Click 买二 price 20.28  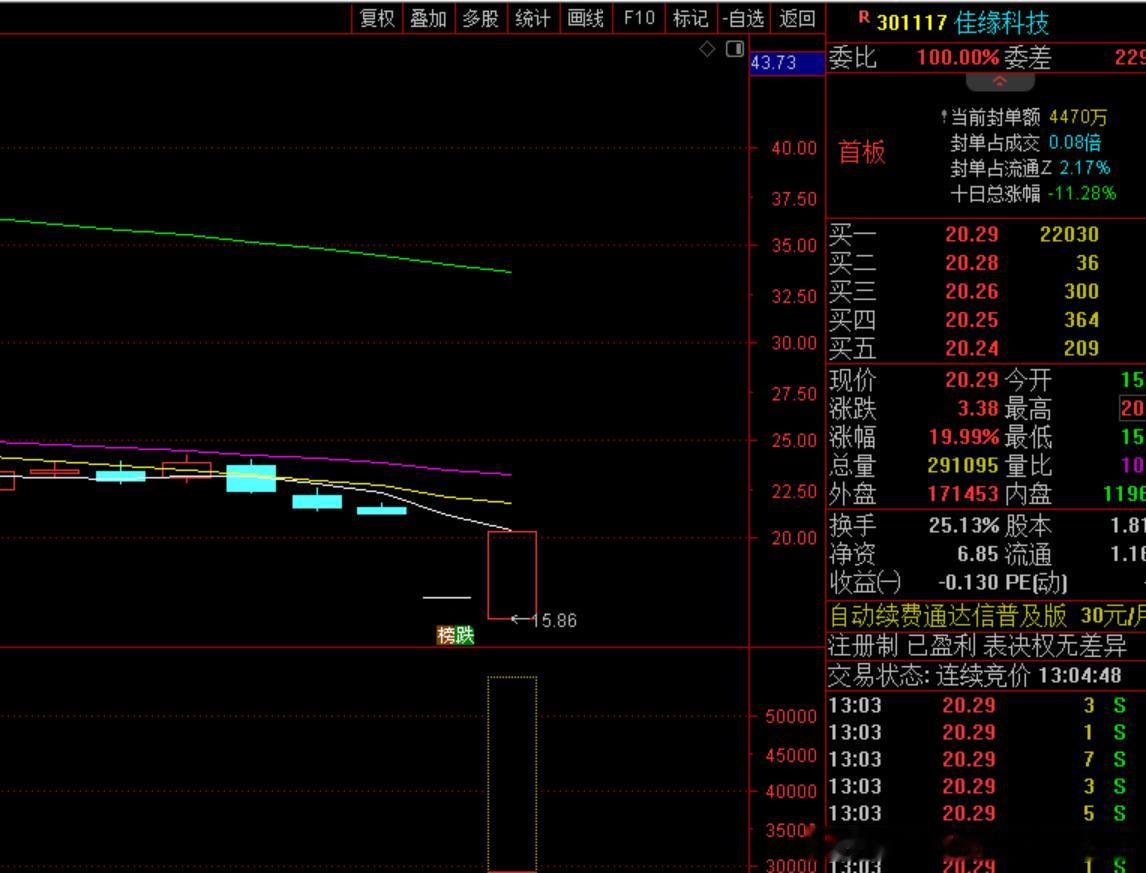click(971, 262)
